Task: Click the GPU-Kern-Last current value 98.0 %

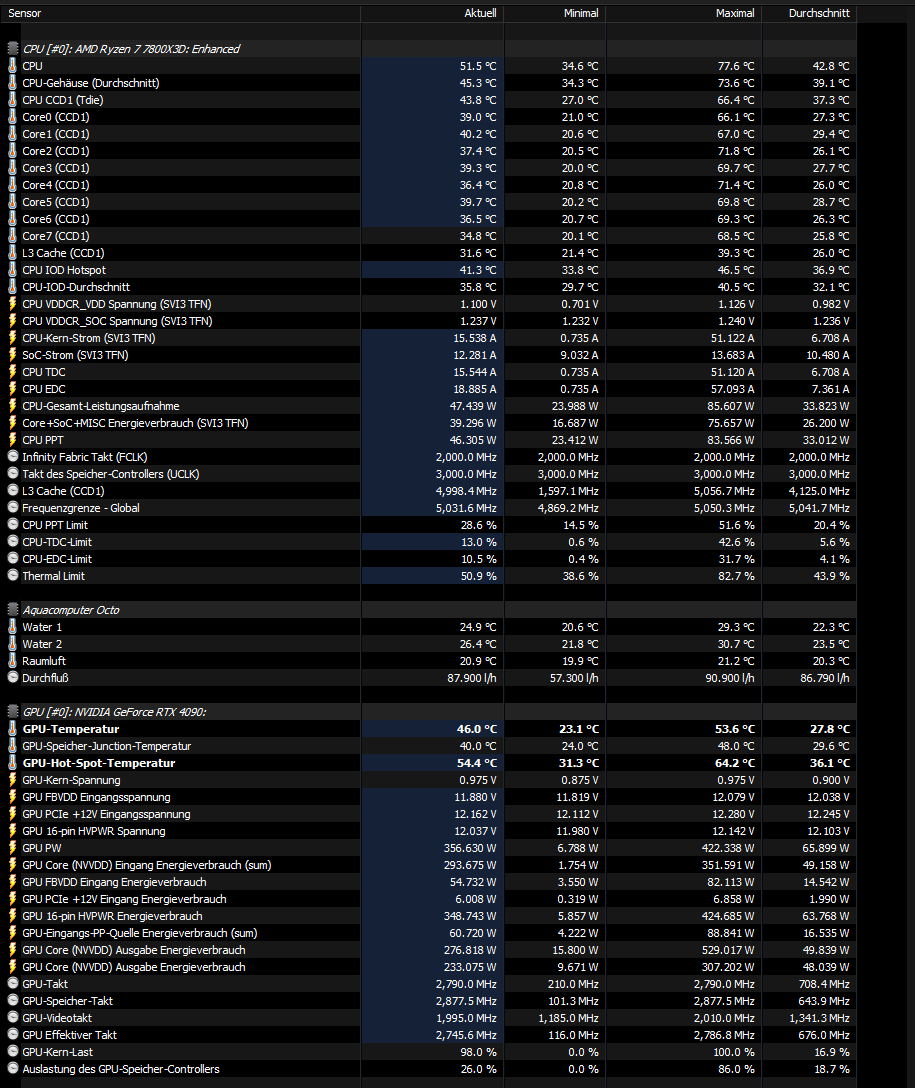Action: (x=479, y=1052)
